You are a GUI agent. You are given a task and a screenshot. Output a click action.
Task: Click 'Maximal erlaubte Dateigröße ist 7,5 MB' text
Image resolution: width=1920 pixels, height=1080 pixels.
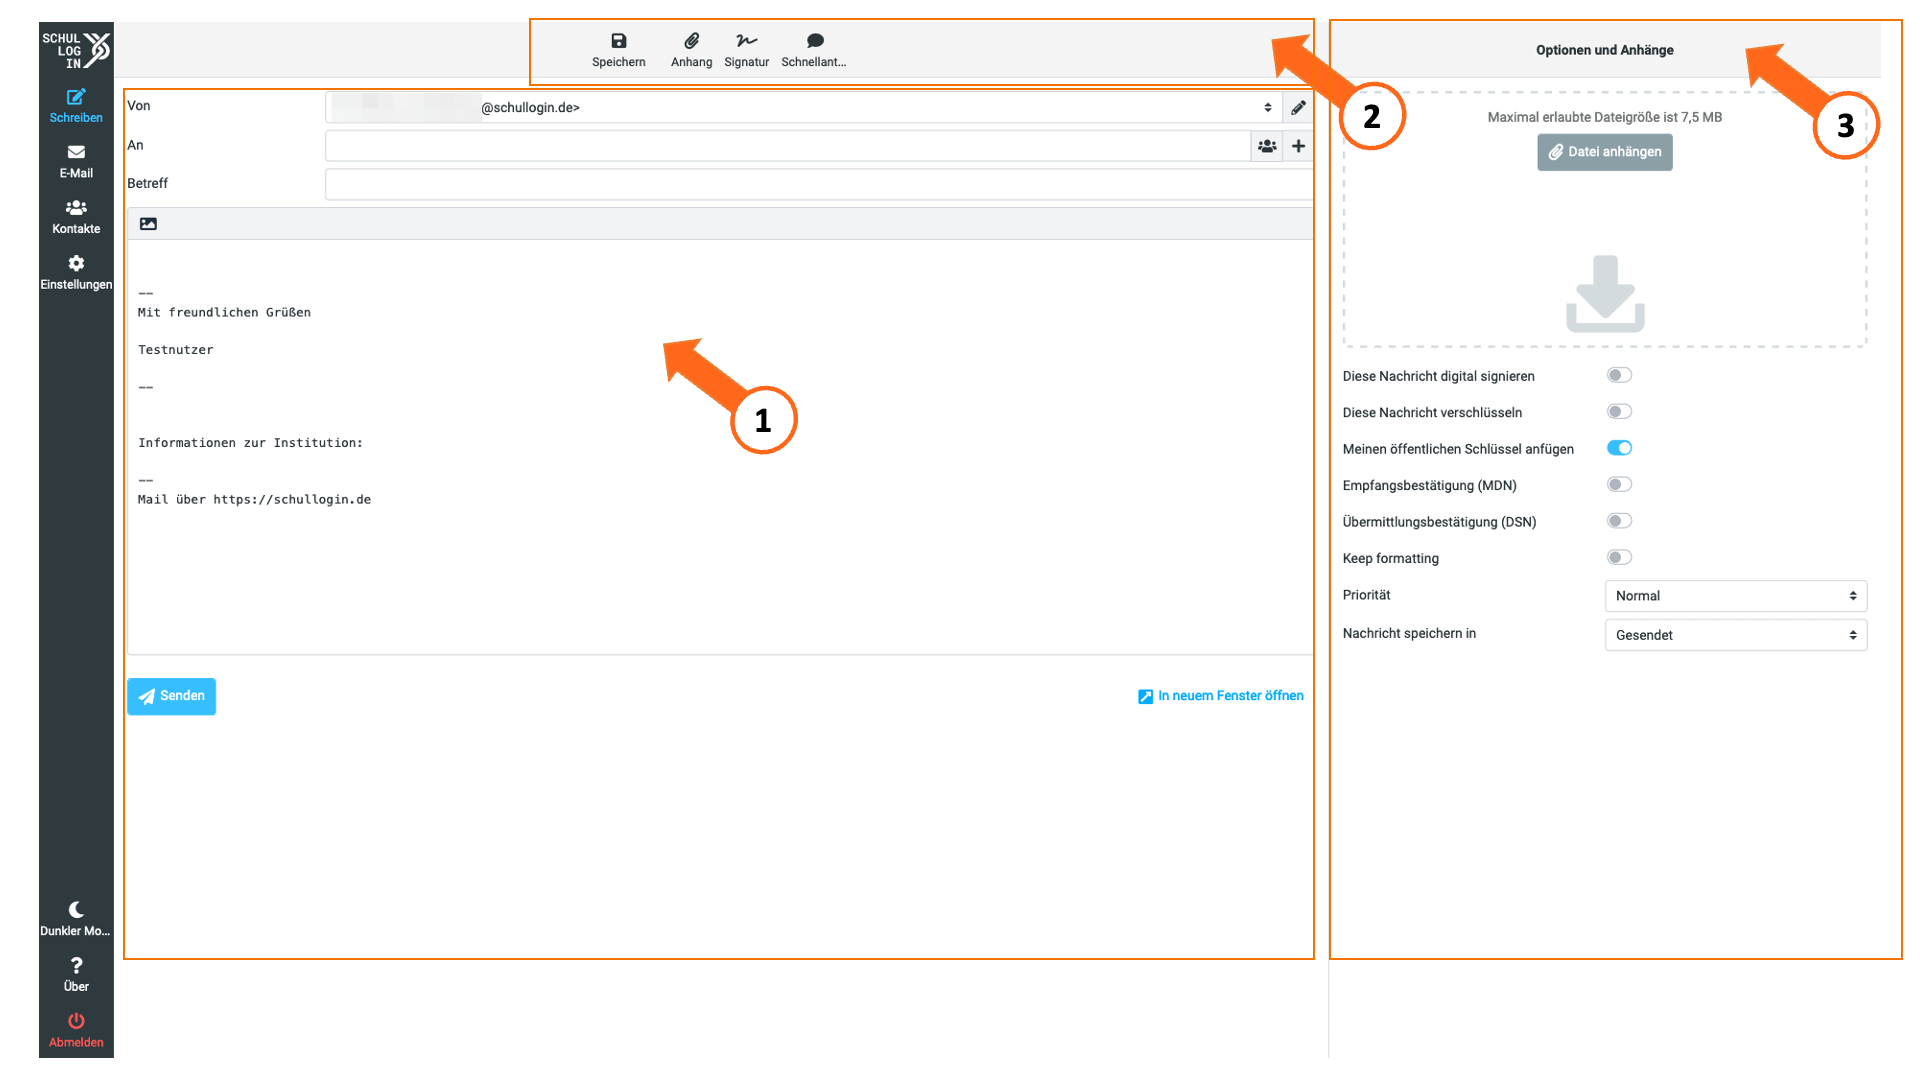[x=1604, y=117]
